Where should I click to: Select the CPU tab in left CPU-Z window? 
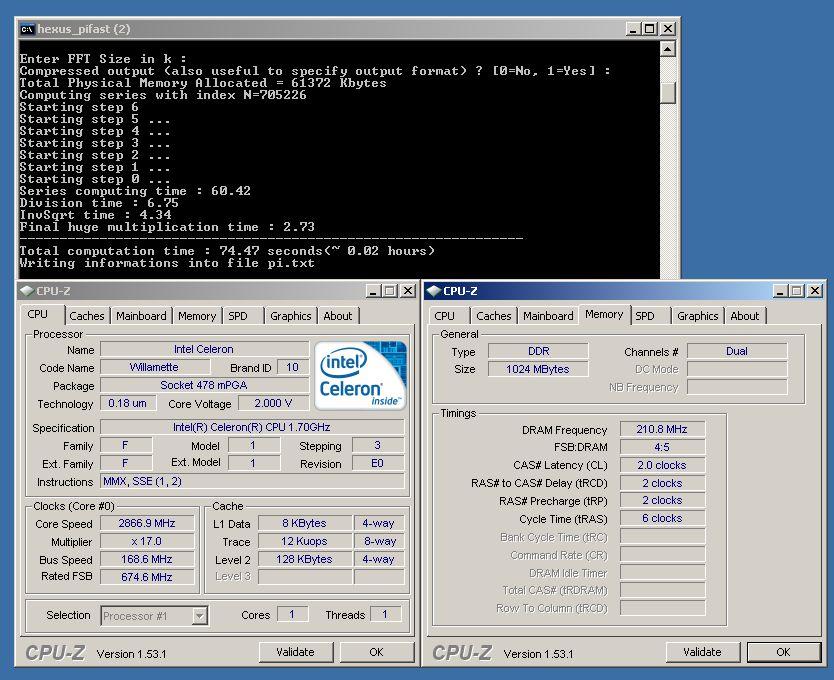(x=38, y=314)
